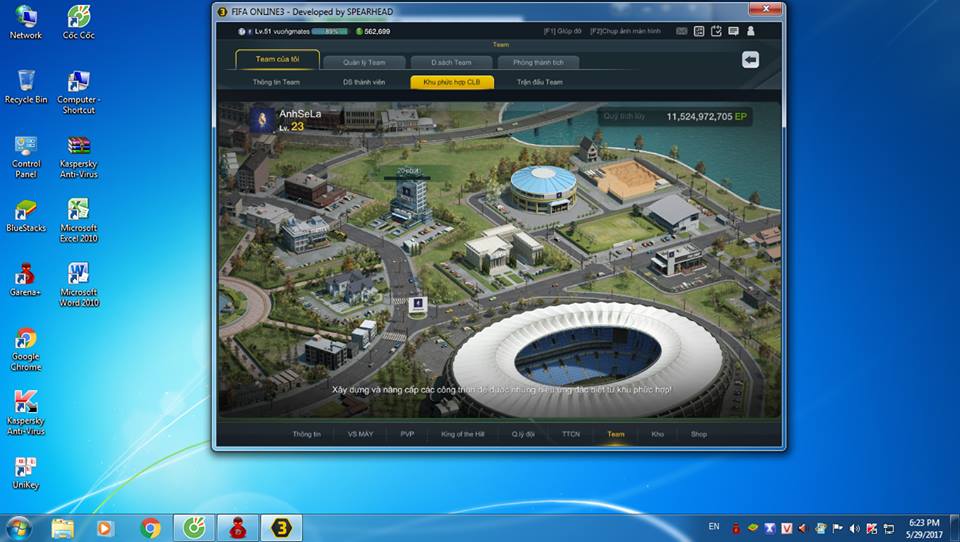Image resolution: width=960 pixels, height=542 pixels.
Task: Select the BlueStacks desktop icon
Action: 26,216
